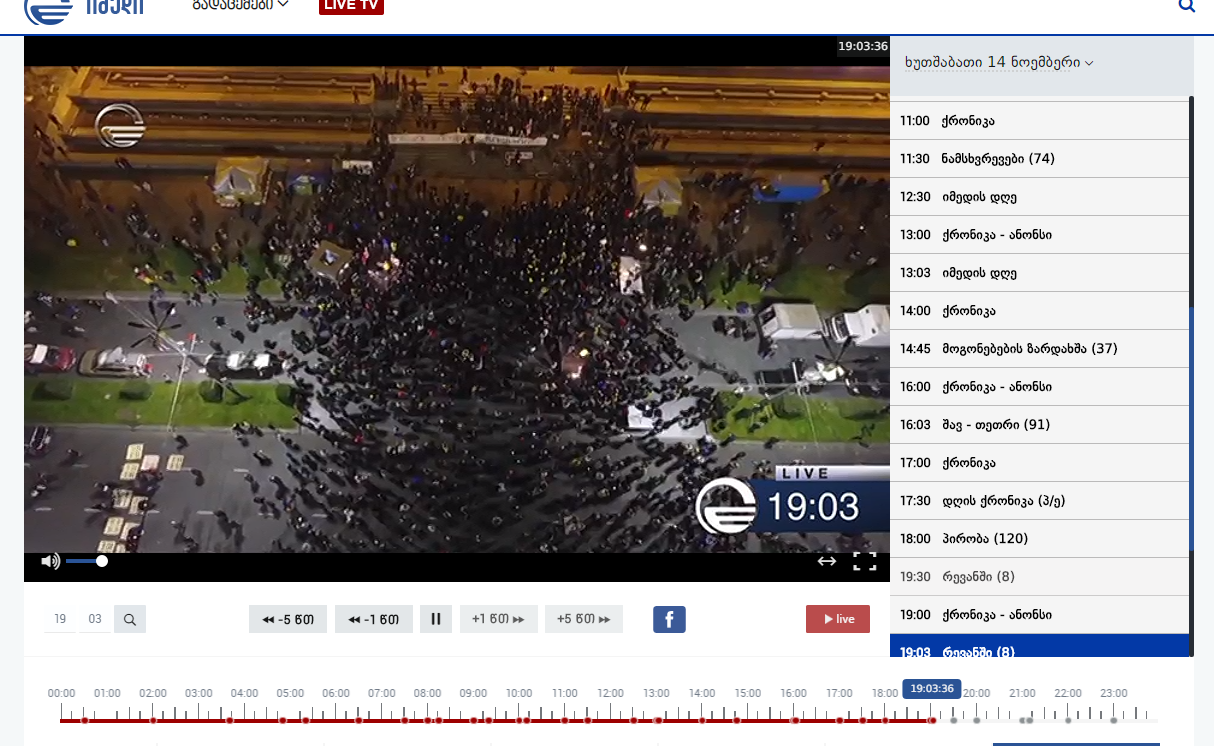
Task: Select the 17:00 ქრონიკა program
Action: 1039,463
